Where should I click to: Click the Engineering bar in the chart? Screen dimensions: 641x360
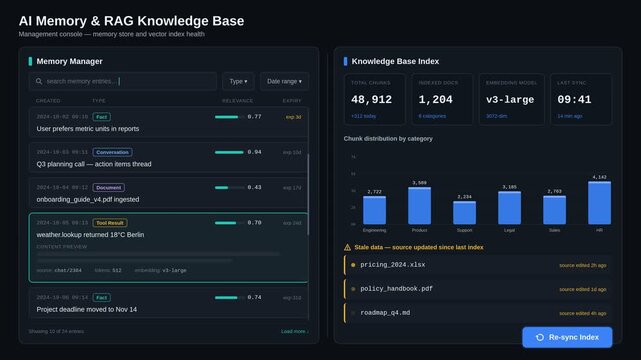tap(374, 210)
